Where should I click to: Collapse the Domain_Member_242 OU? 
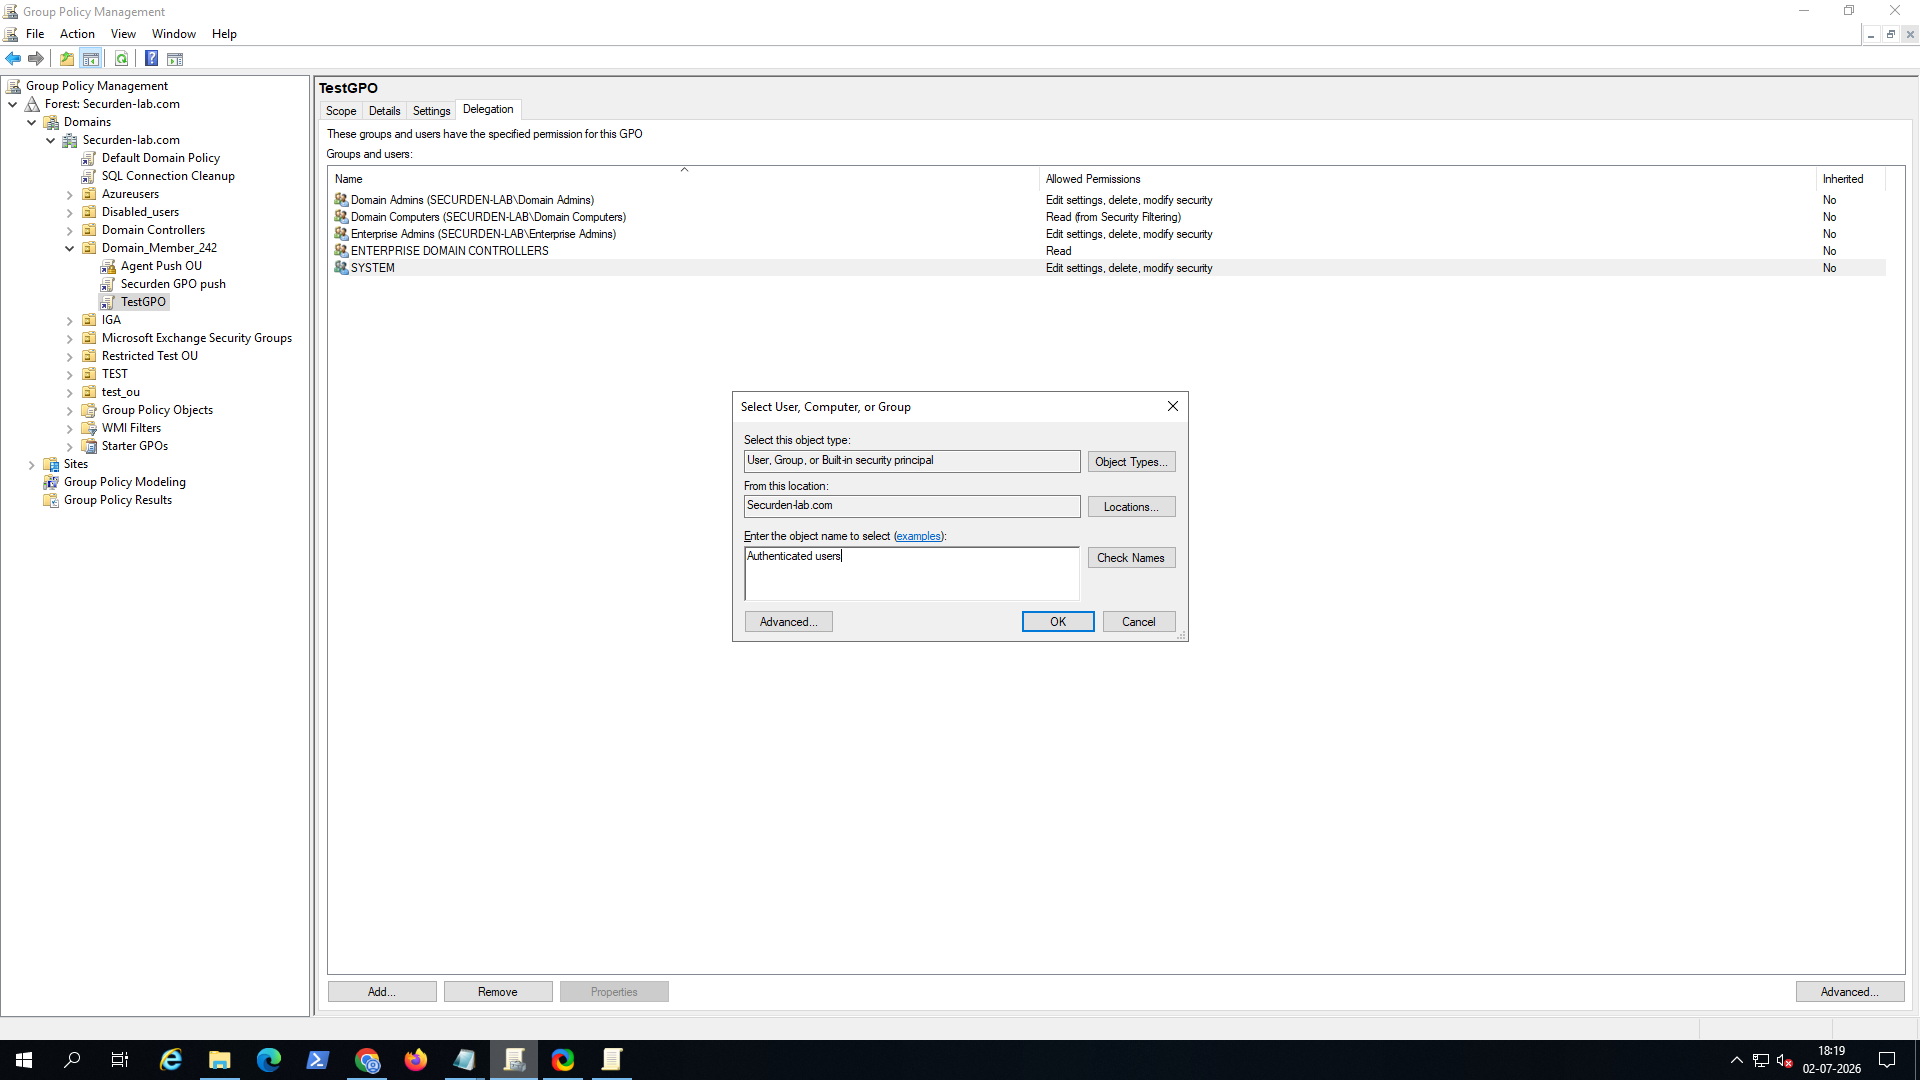click(70, 248)
